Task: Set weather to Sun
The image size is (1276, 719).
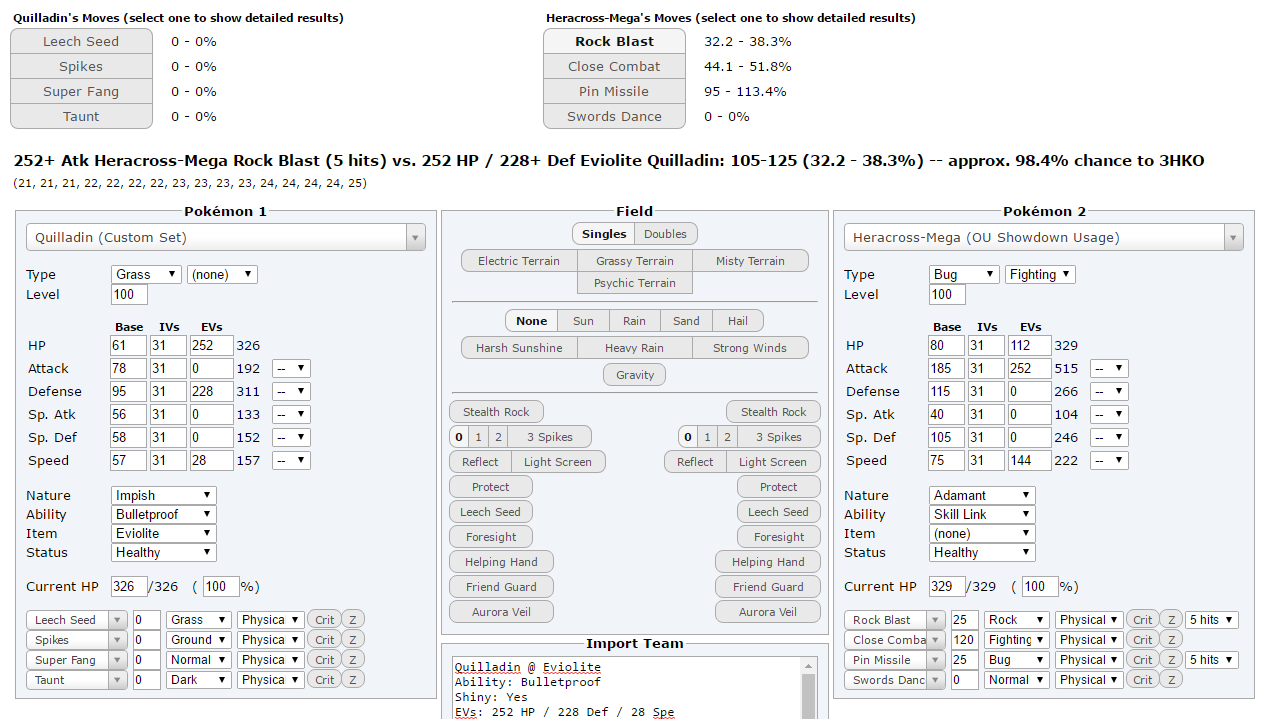Action: 583,321
